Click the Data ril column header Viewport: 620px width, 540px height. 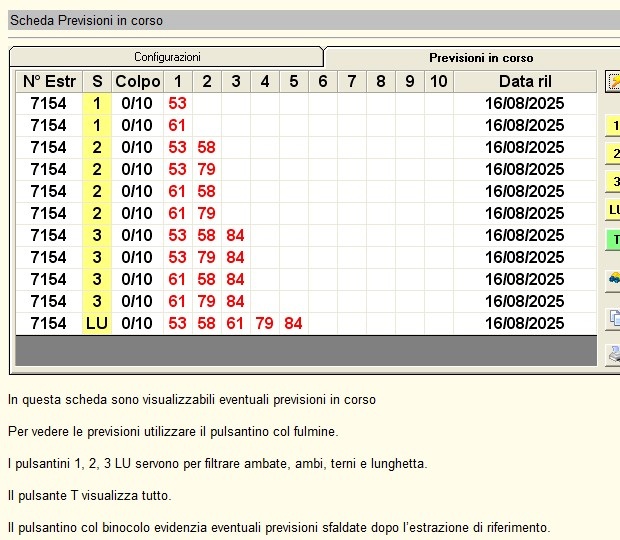point(524,82)
